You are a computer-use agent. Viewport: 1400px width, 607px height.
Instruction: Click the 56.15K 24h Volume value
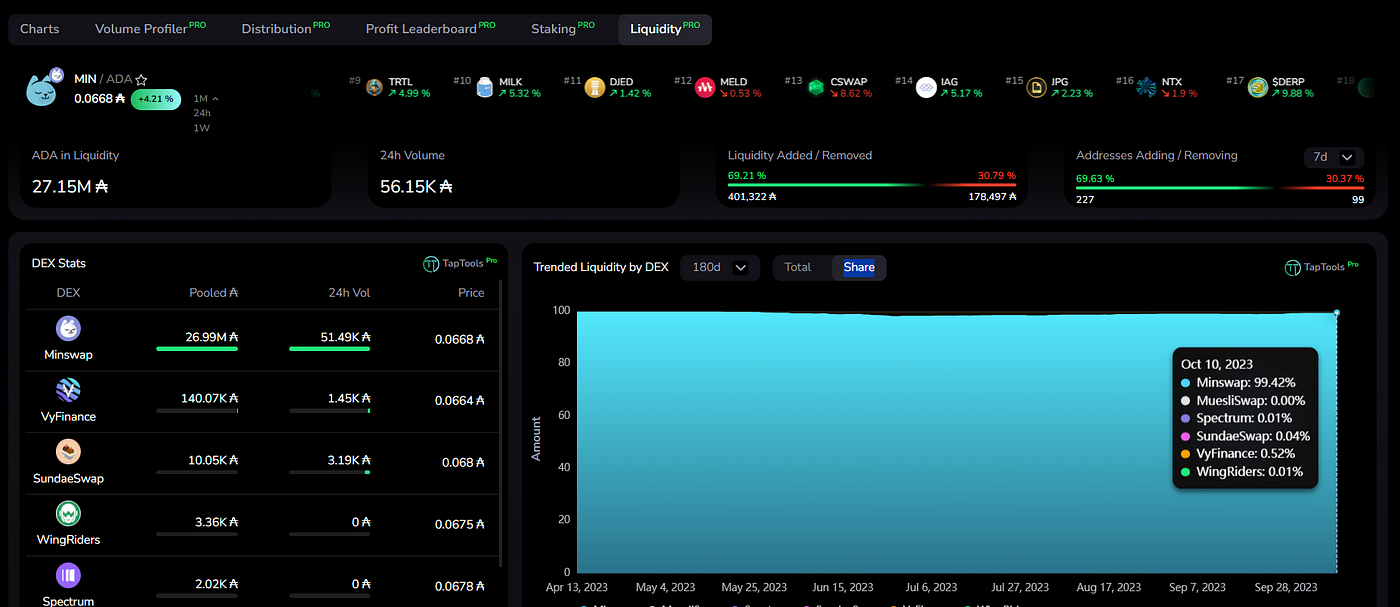417,186
